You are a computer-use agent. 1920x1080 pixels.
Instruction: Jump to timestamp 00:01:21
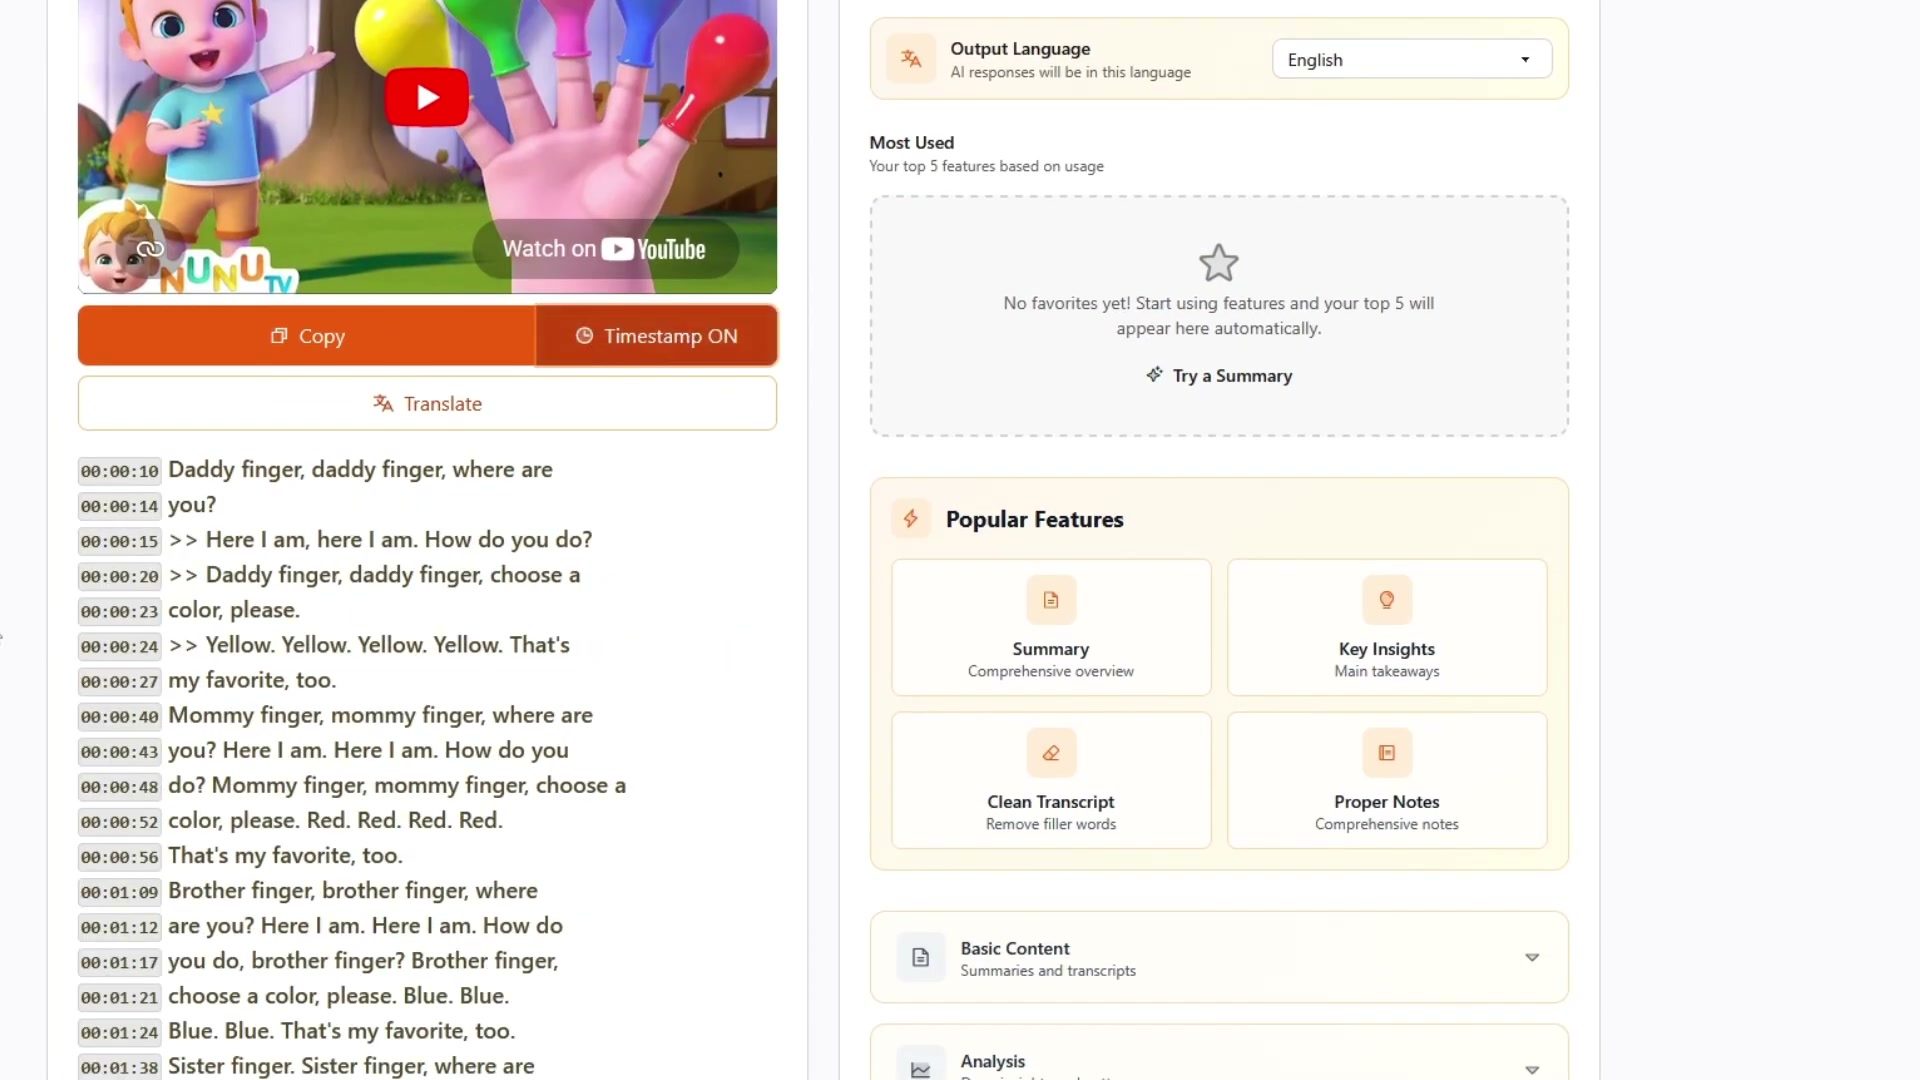point(120,997)
